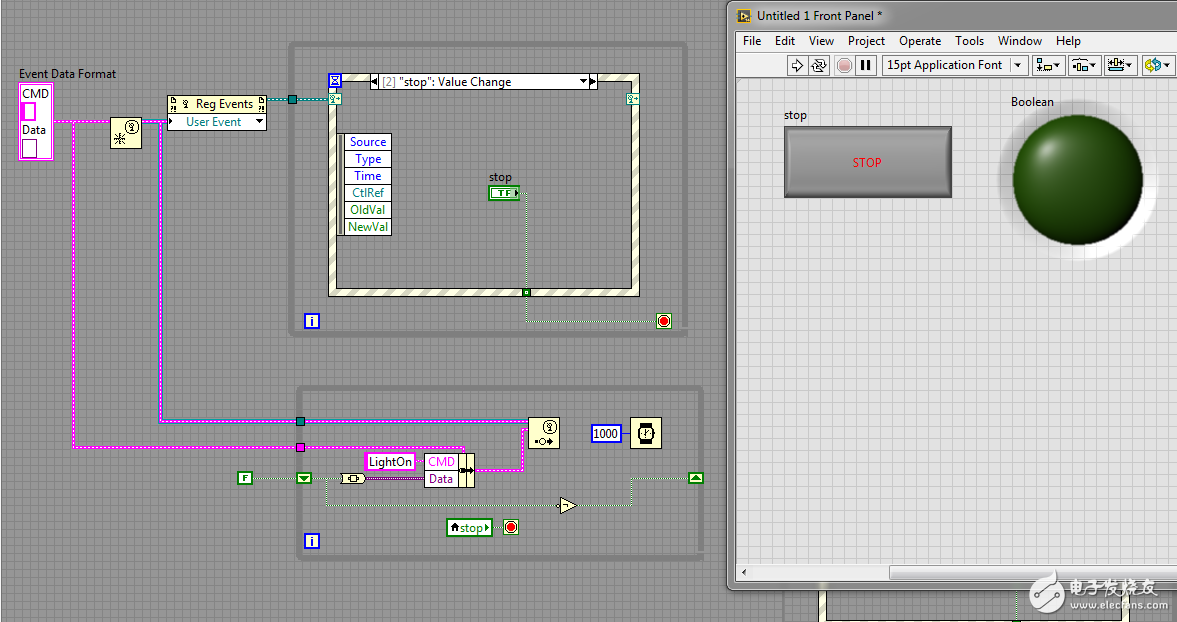Go to previous event case arrow

(375, 82)
